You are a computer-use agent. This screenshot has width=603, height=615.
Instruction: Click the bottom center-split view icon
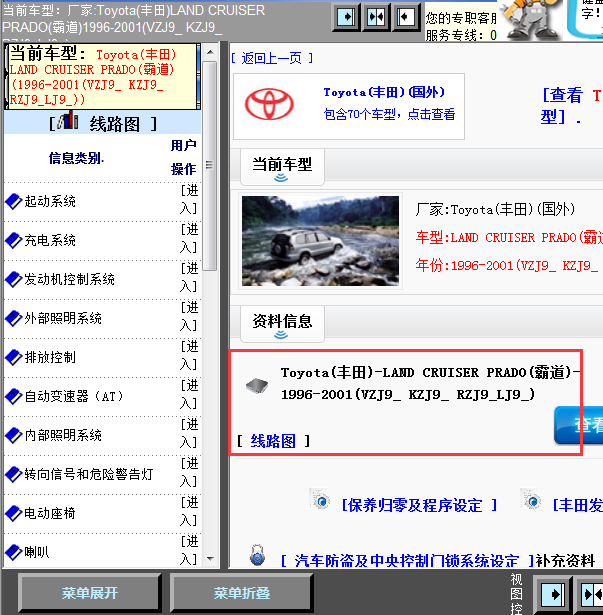click(590, 595)
